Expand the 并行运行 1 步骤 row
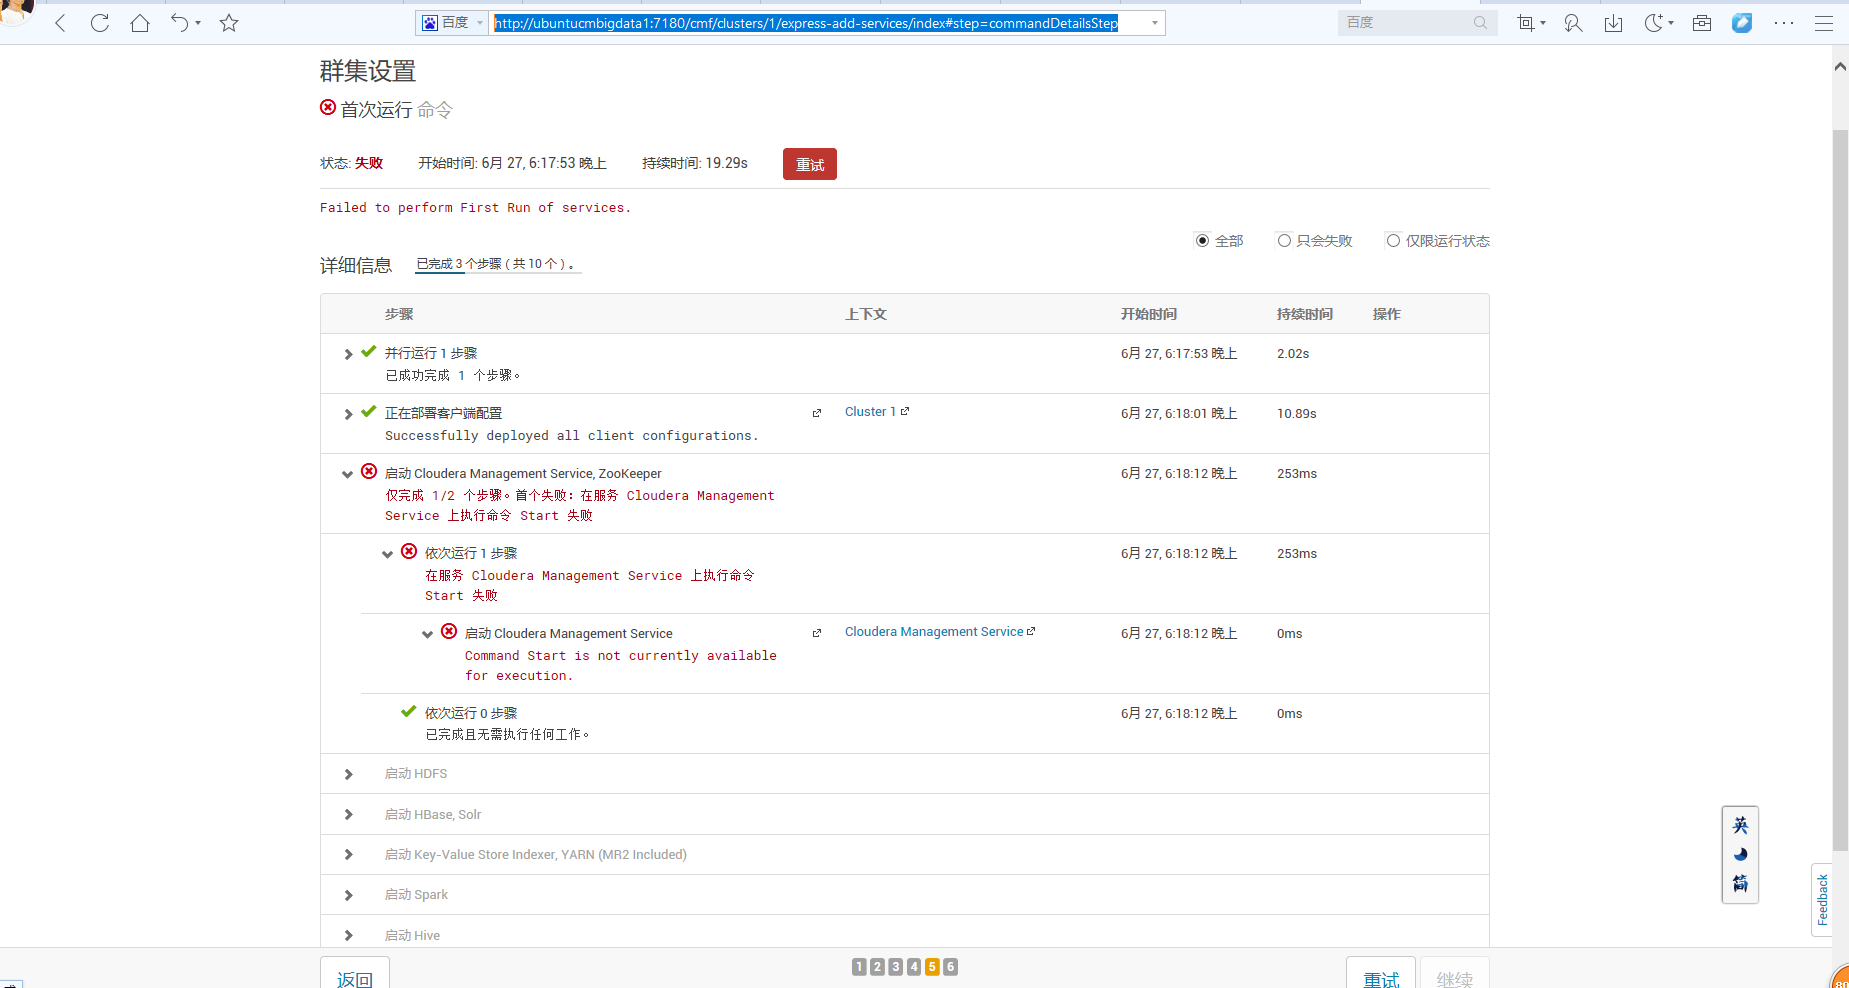This screenshot has width=1849, height=988. 348,354
